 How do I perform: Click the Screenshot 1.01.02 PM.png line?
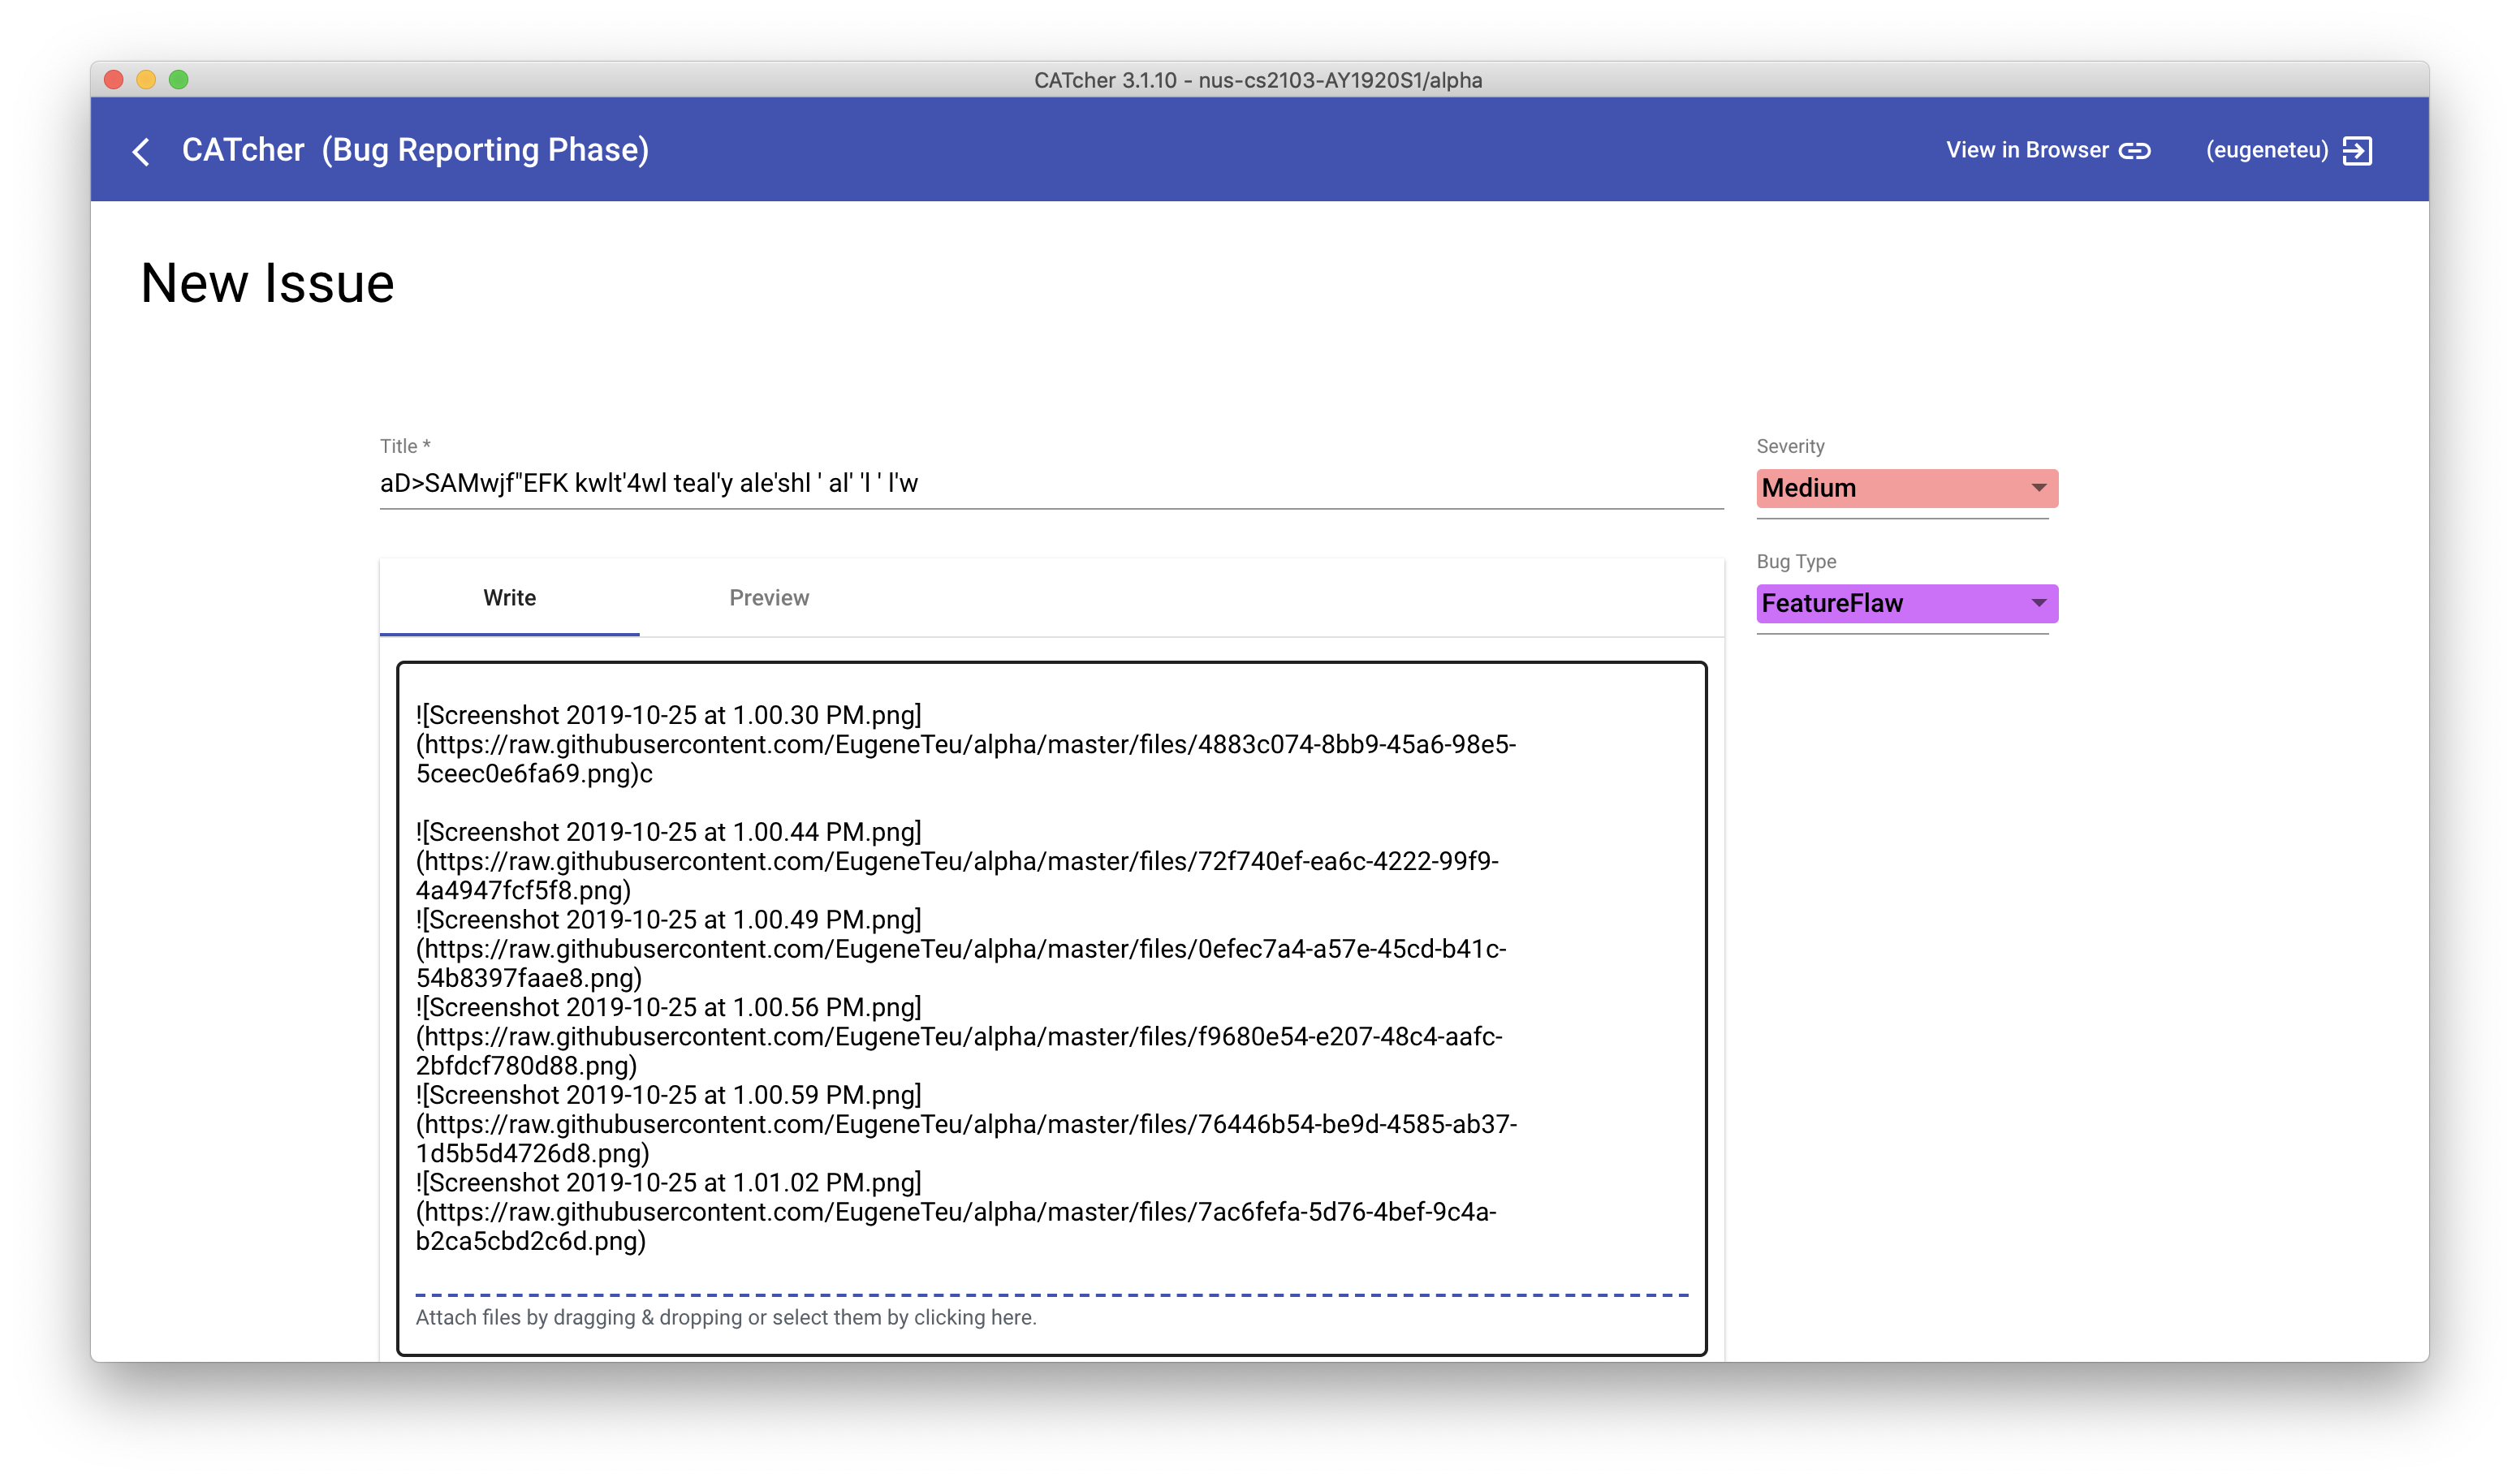(x=669, y=1183)
